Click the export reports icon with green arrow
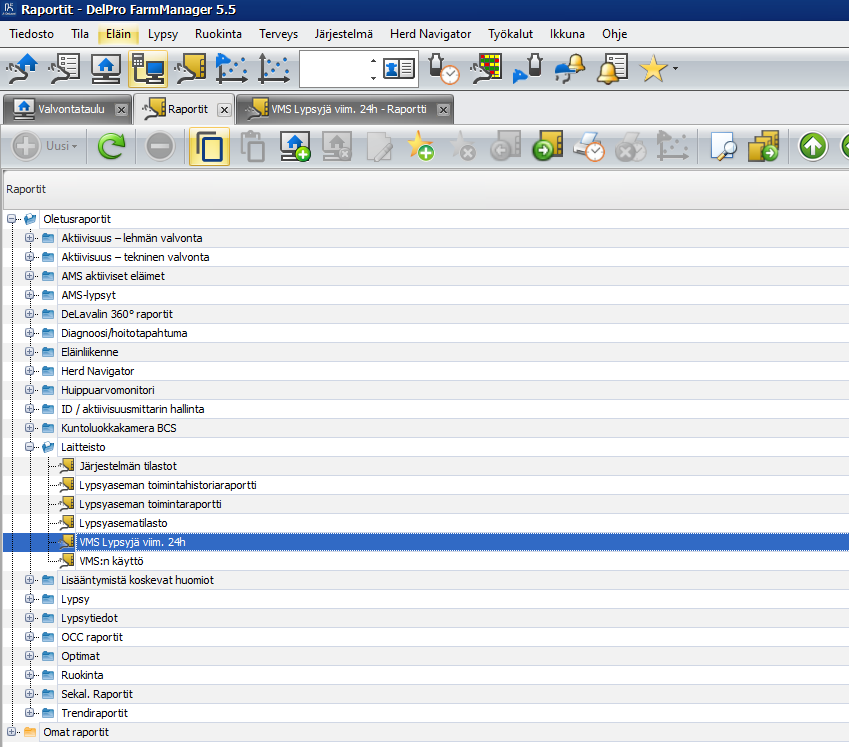The image size is (849, 747). [x=763, y=146]
